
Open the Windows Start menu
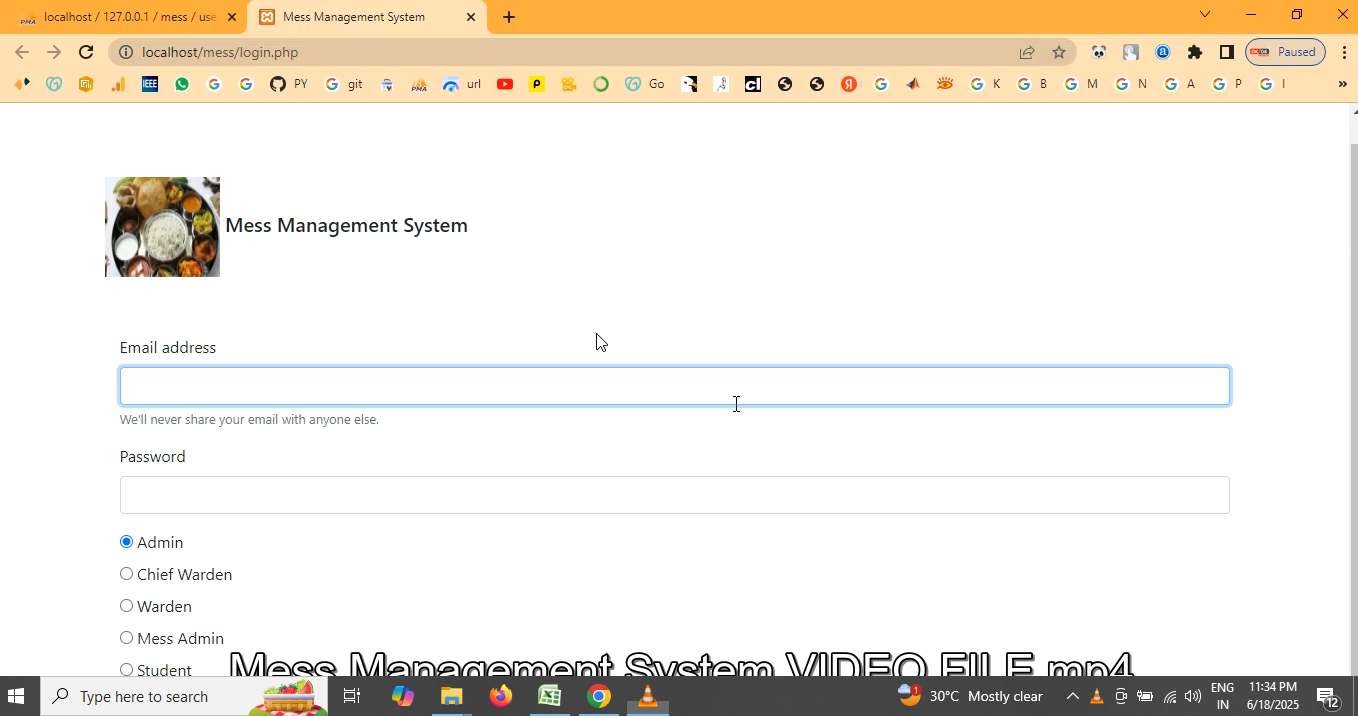pos(16,696)
